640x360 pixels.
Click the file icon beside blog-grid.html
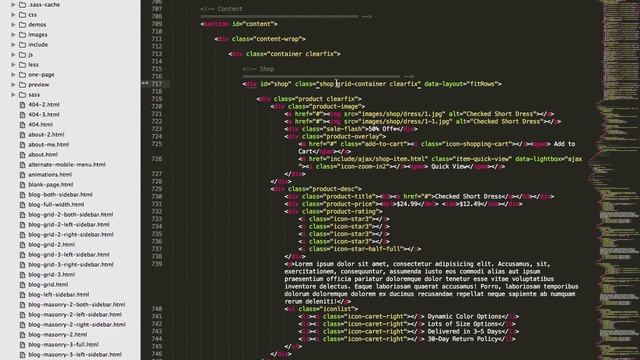(22, 284)
